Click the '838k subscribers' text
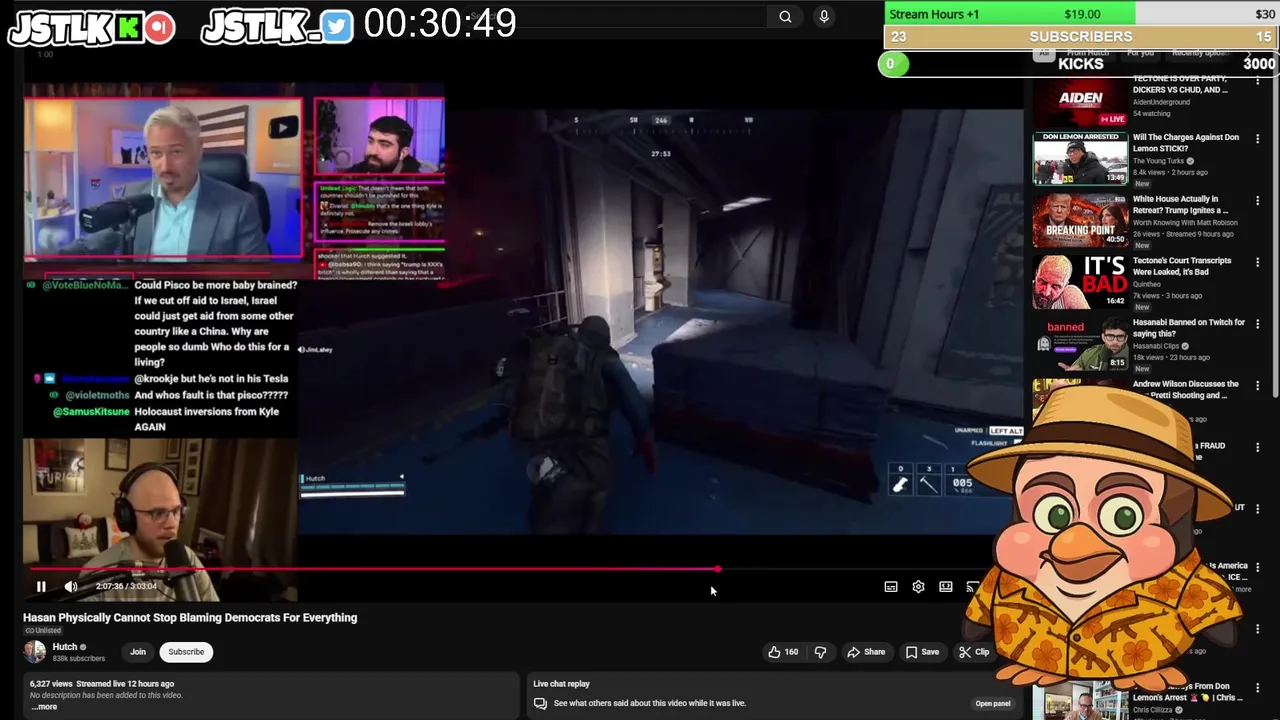Image resolution: width=1280 pixels, height=720 pixels. point(78,659)
